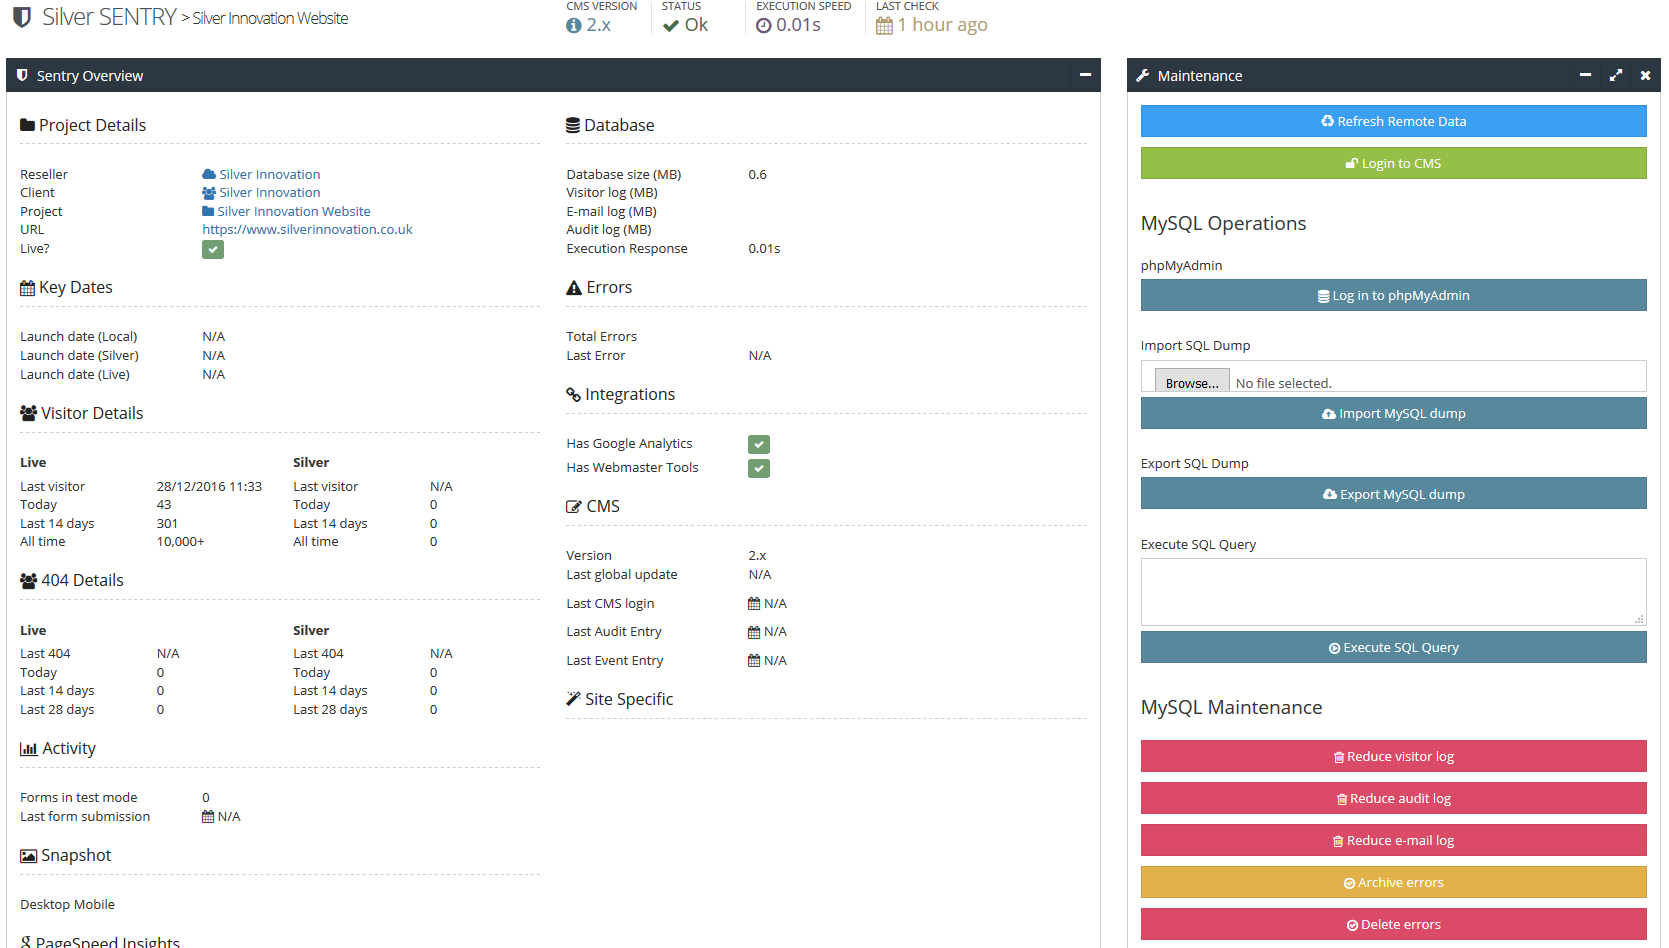
Task: Select the Desktop snapshot option
Action: [45, 905]
